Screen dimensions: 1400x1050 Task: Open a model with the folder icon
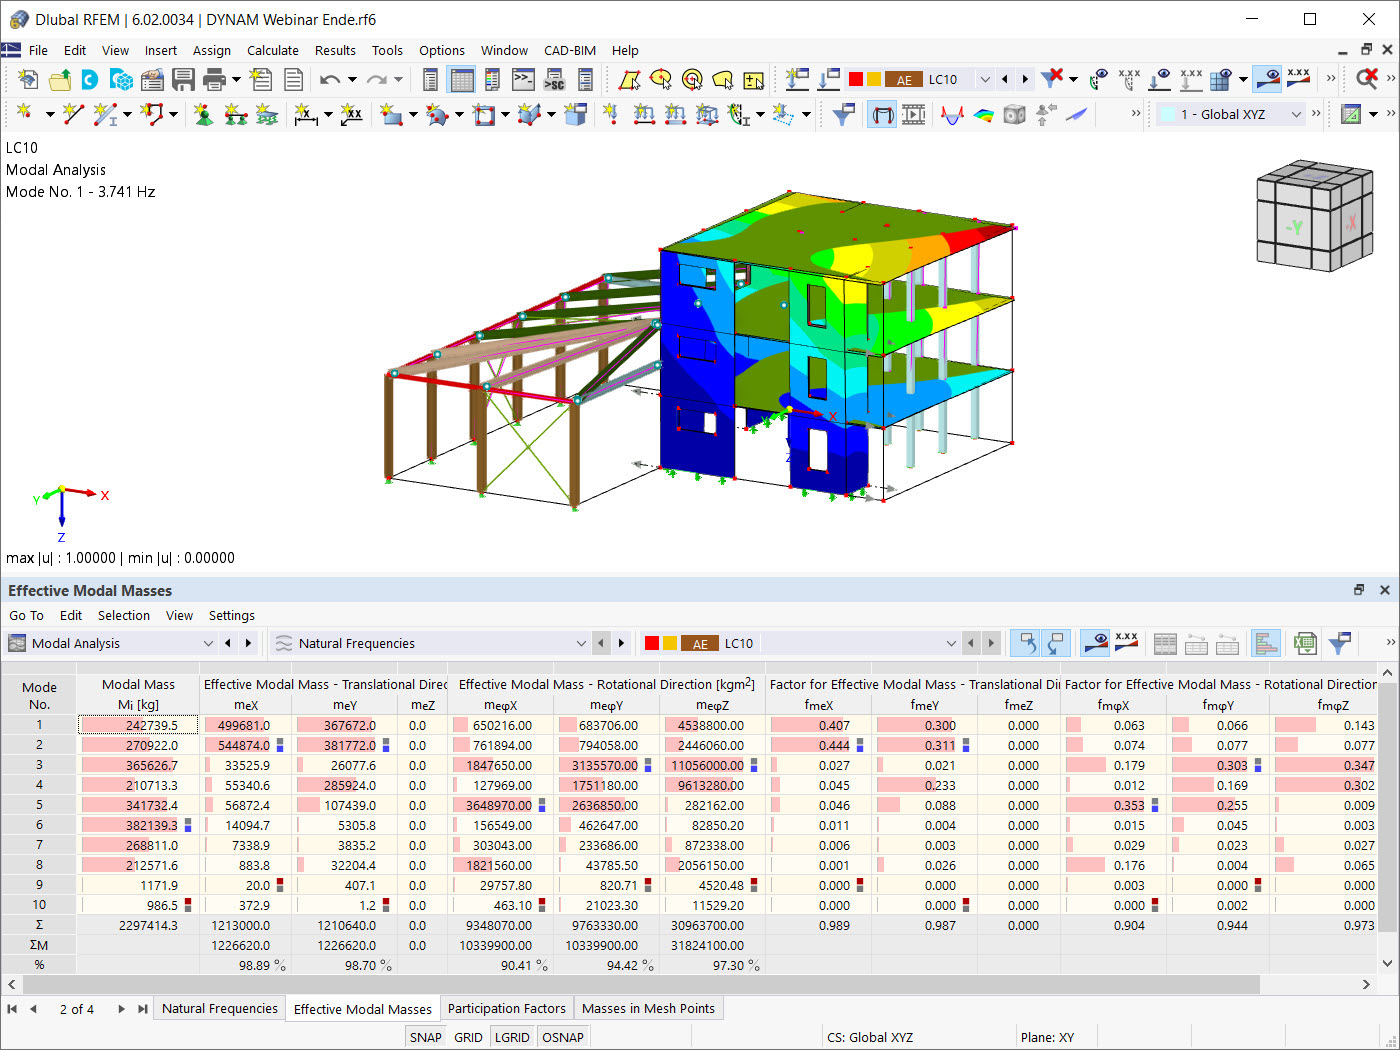pos(60,80)
